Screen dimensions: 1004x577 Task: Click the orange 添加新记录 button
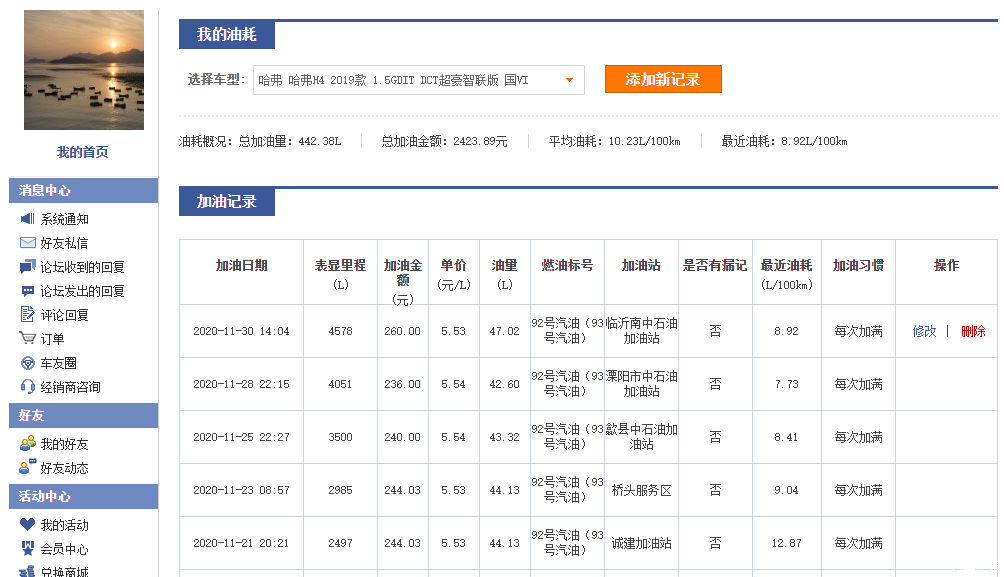pyautogui.click(x=662, y=80)
